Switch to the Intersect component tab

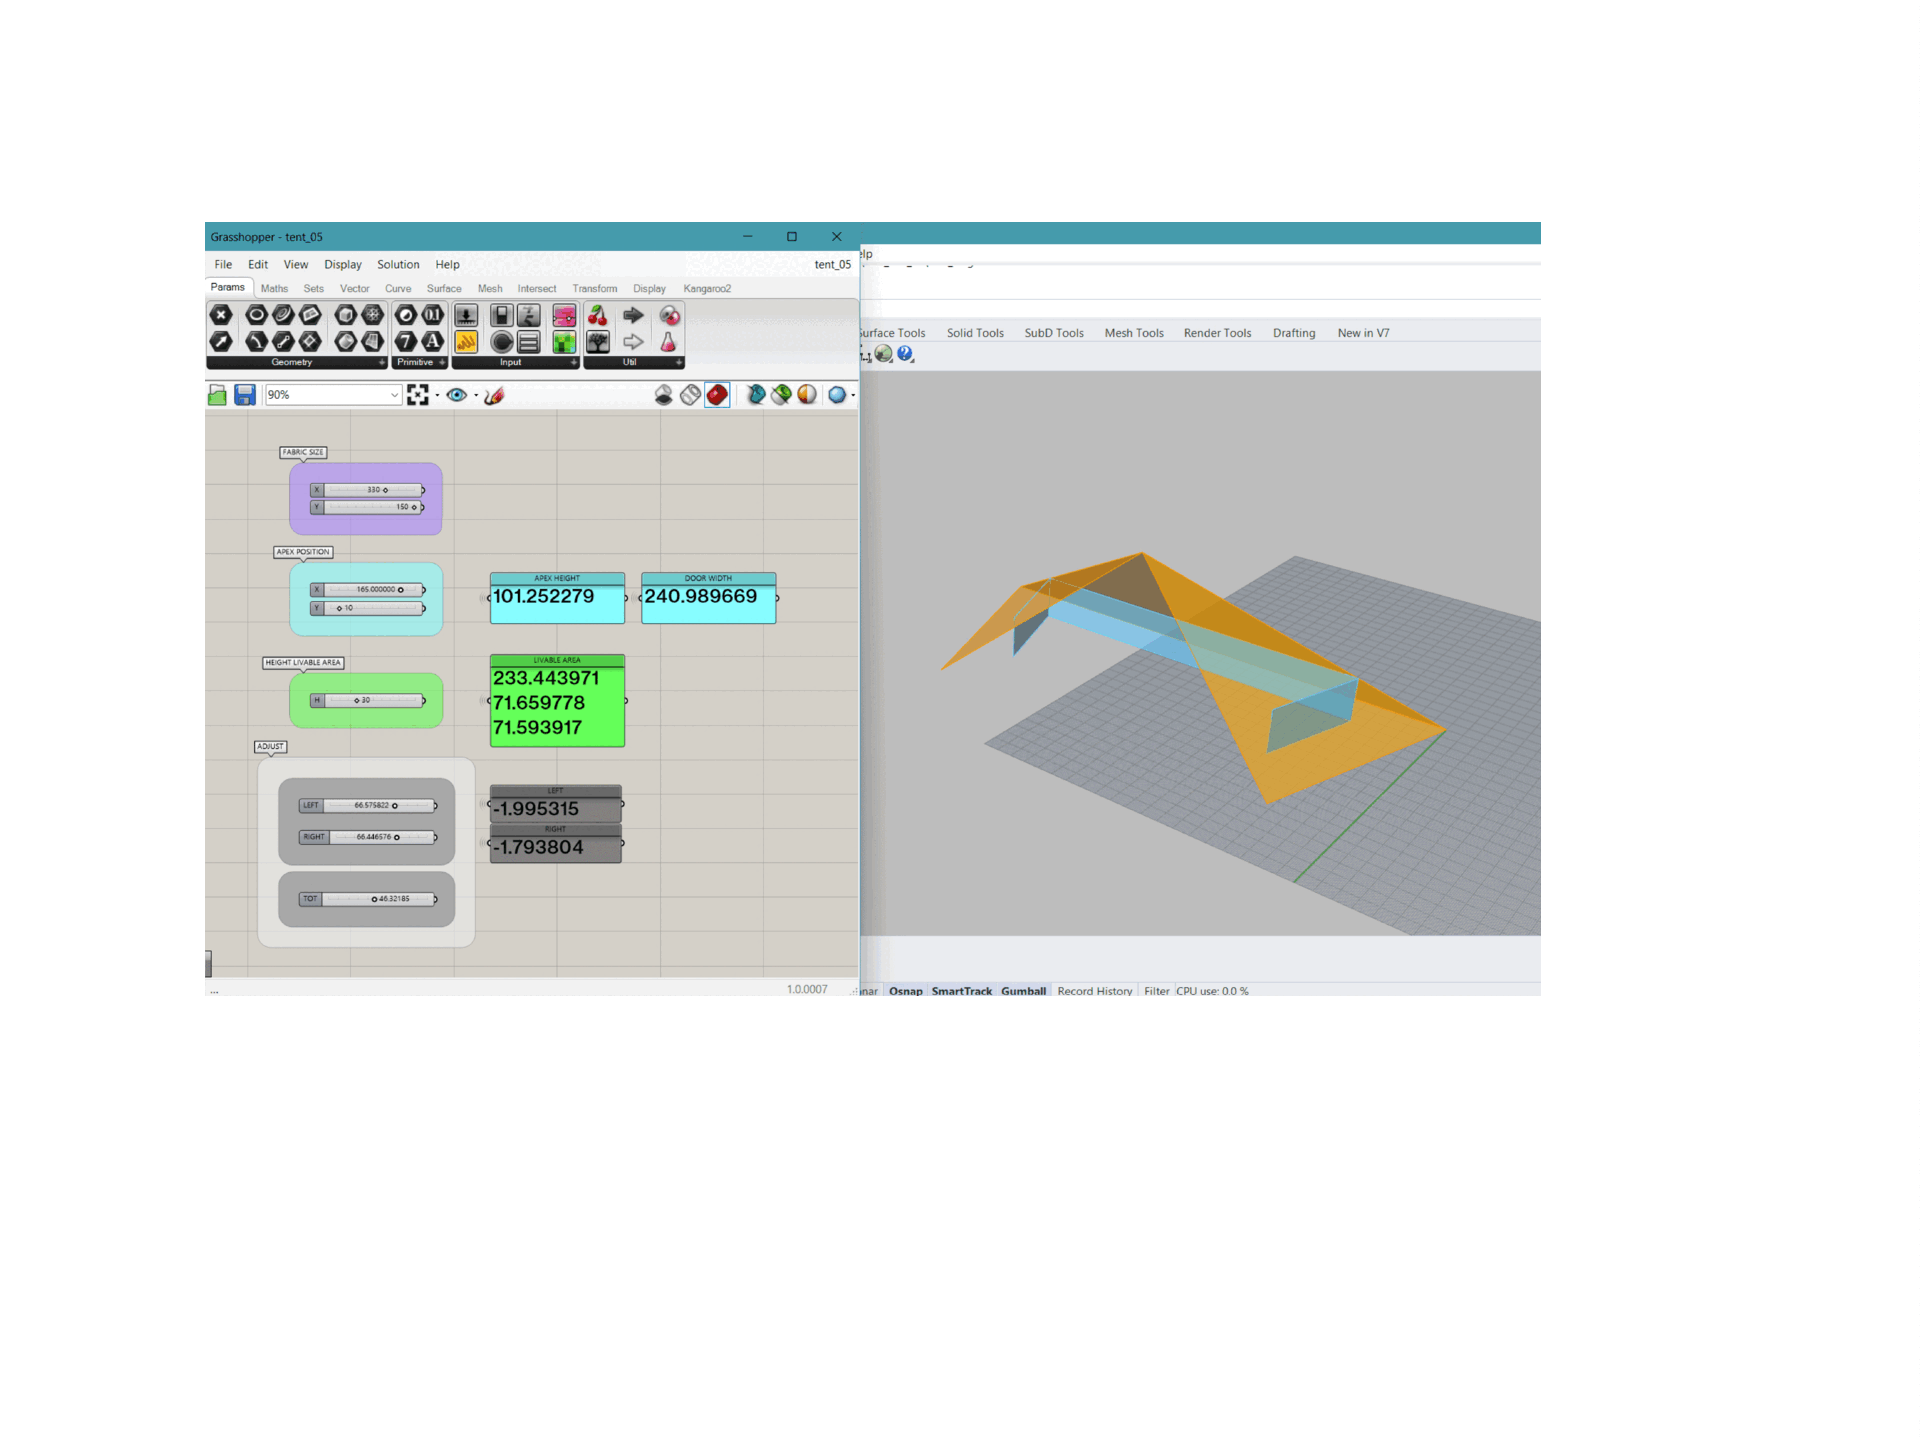pyautogui.click(x=537, y=289)
